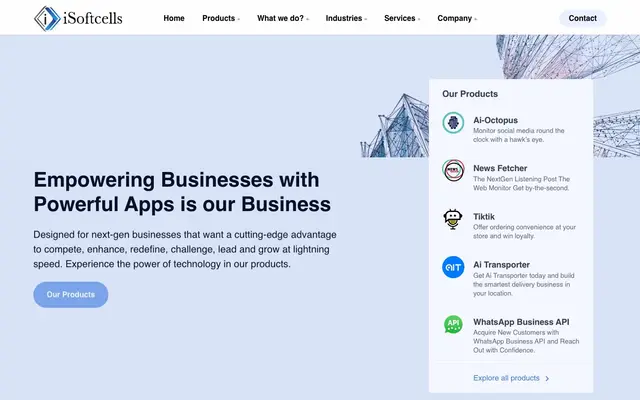640x400 pixels.
Task: Expand the Industries dropdown menu
Action: click(x=346, y=18)
